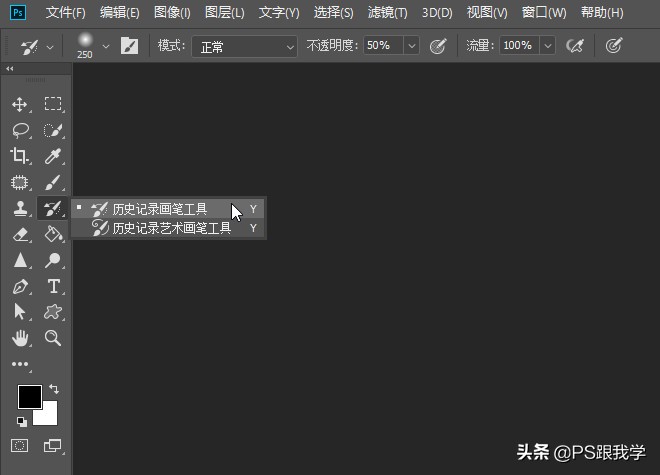Image resolution: width=660 pixels, height=475 pixels.
Task: Open 图像(I) menu
Action: [x=172, y=13]
